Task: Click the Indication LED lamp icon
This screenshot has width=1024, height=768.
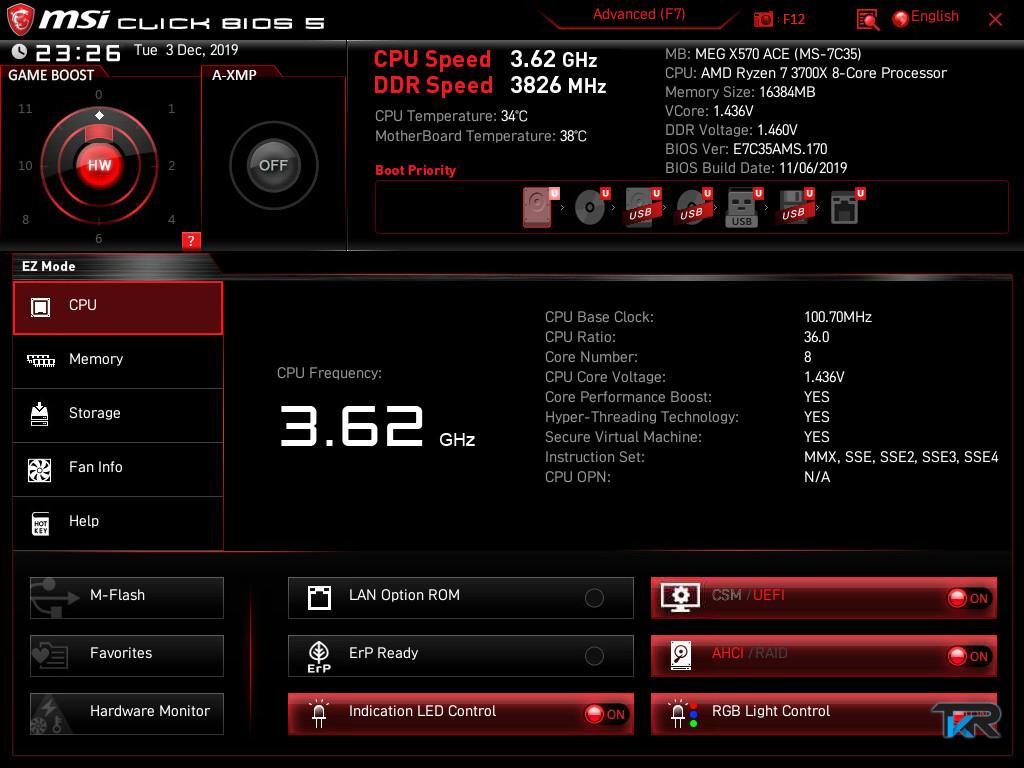Action: 319,713
